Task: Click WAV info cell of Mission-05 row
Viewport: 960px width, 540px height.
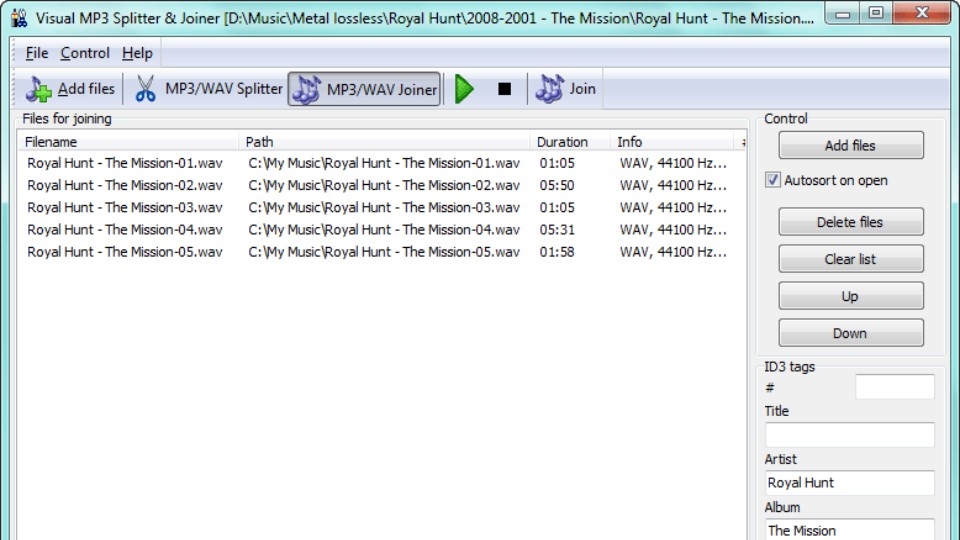Action: (x=673, y=252)
